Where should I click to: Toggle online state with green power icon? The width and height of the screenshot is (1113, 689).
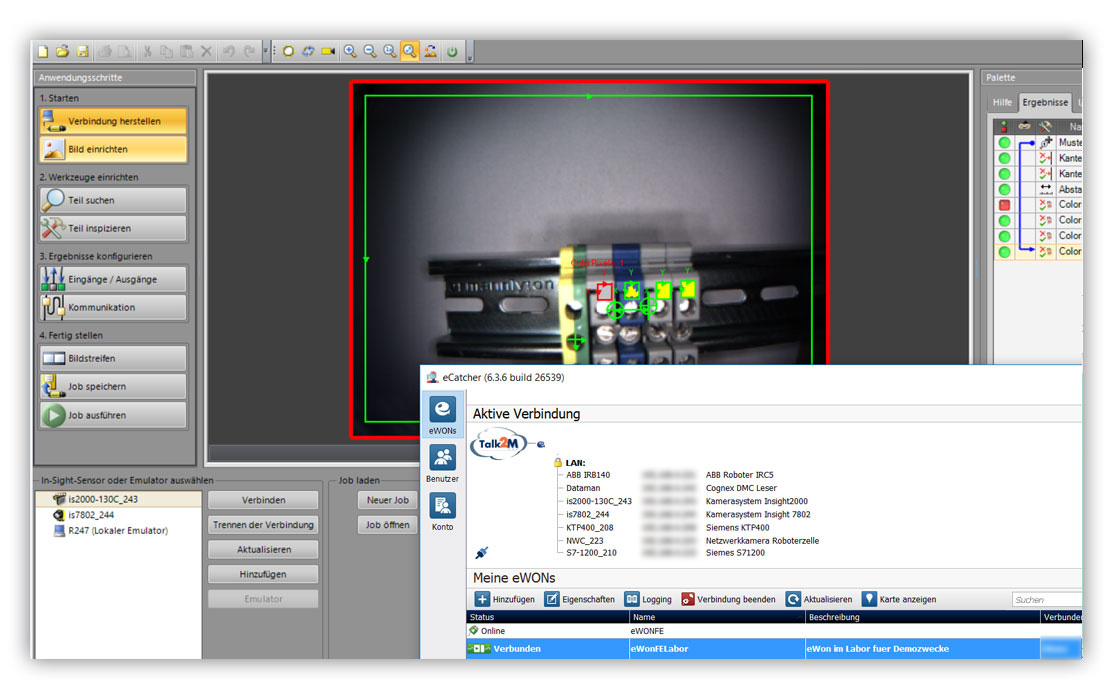[452, 51]
